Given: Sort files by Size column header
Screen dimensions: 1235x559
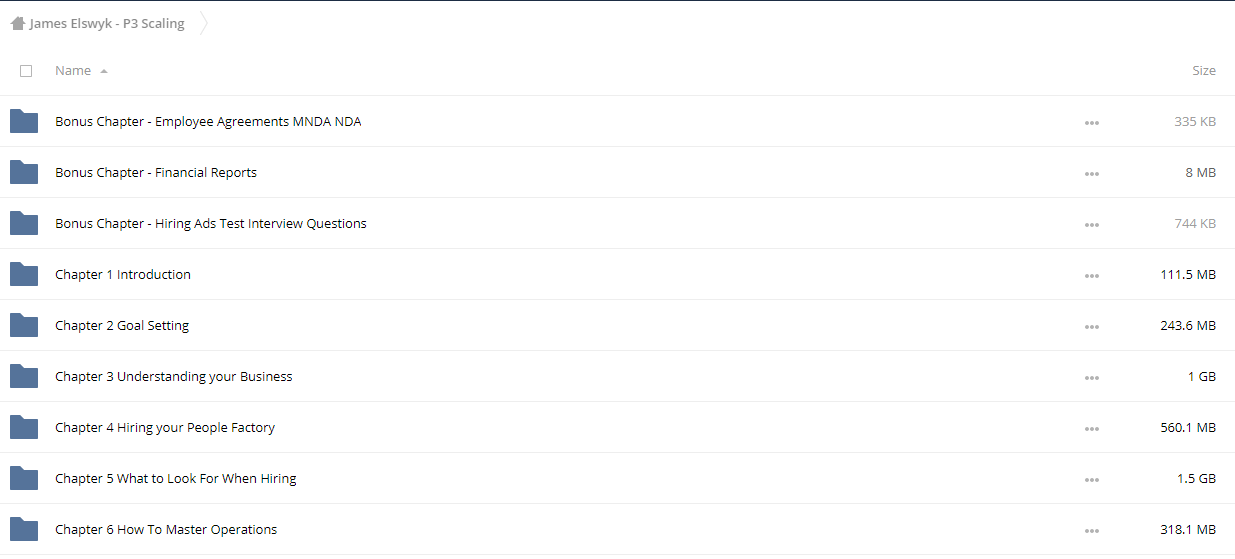Looking at the screenshot, I should point(1204,71).
